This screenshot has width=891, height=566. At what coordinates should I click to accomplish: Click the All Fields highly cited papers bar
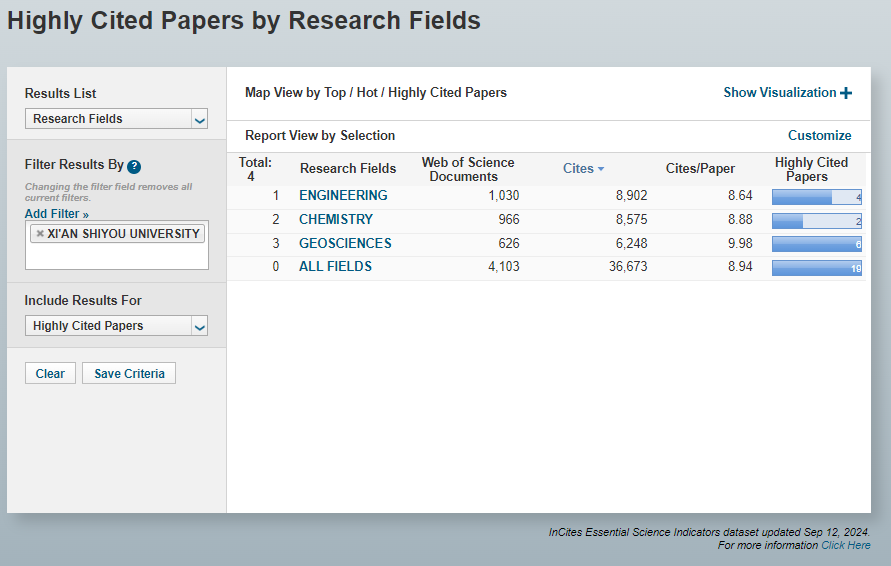coord(816,268)
